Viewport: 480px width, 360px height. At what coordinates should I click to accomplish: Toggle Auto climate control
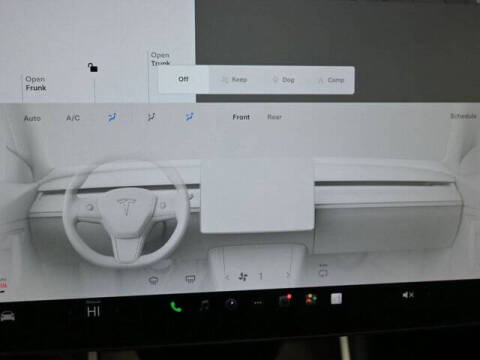[32, 118]
